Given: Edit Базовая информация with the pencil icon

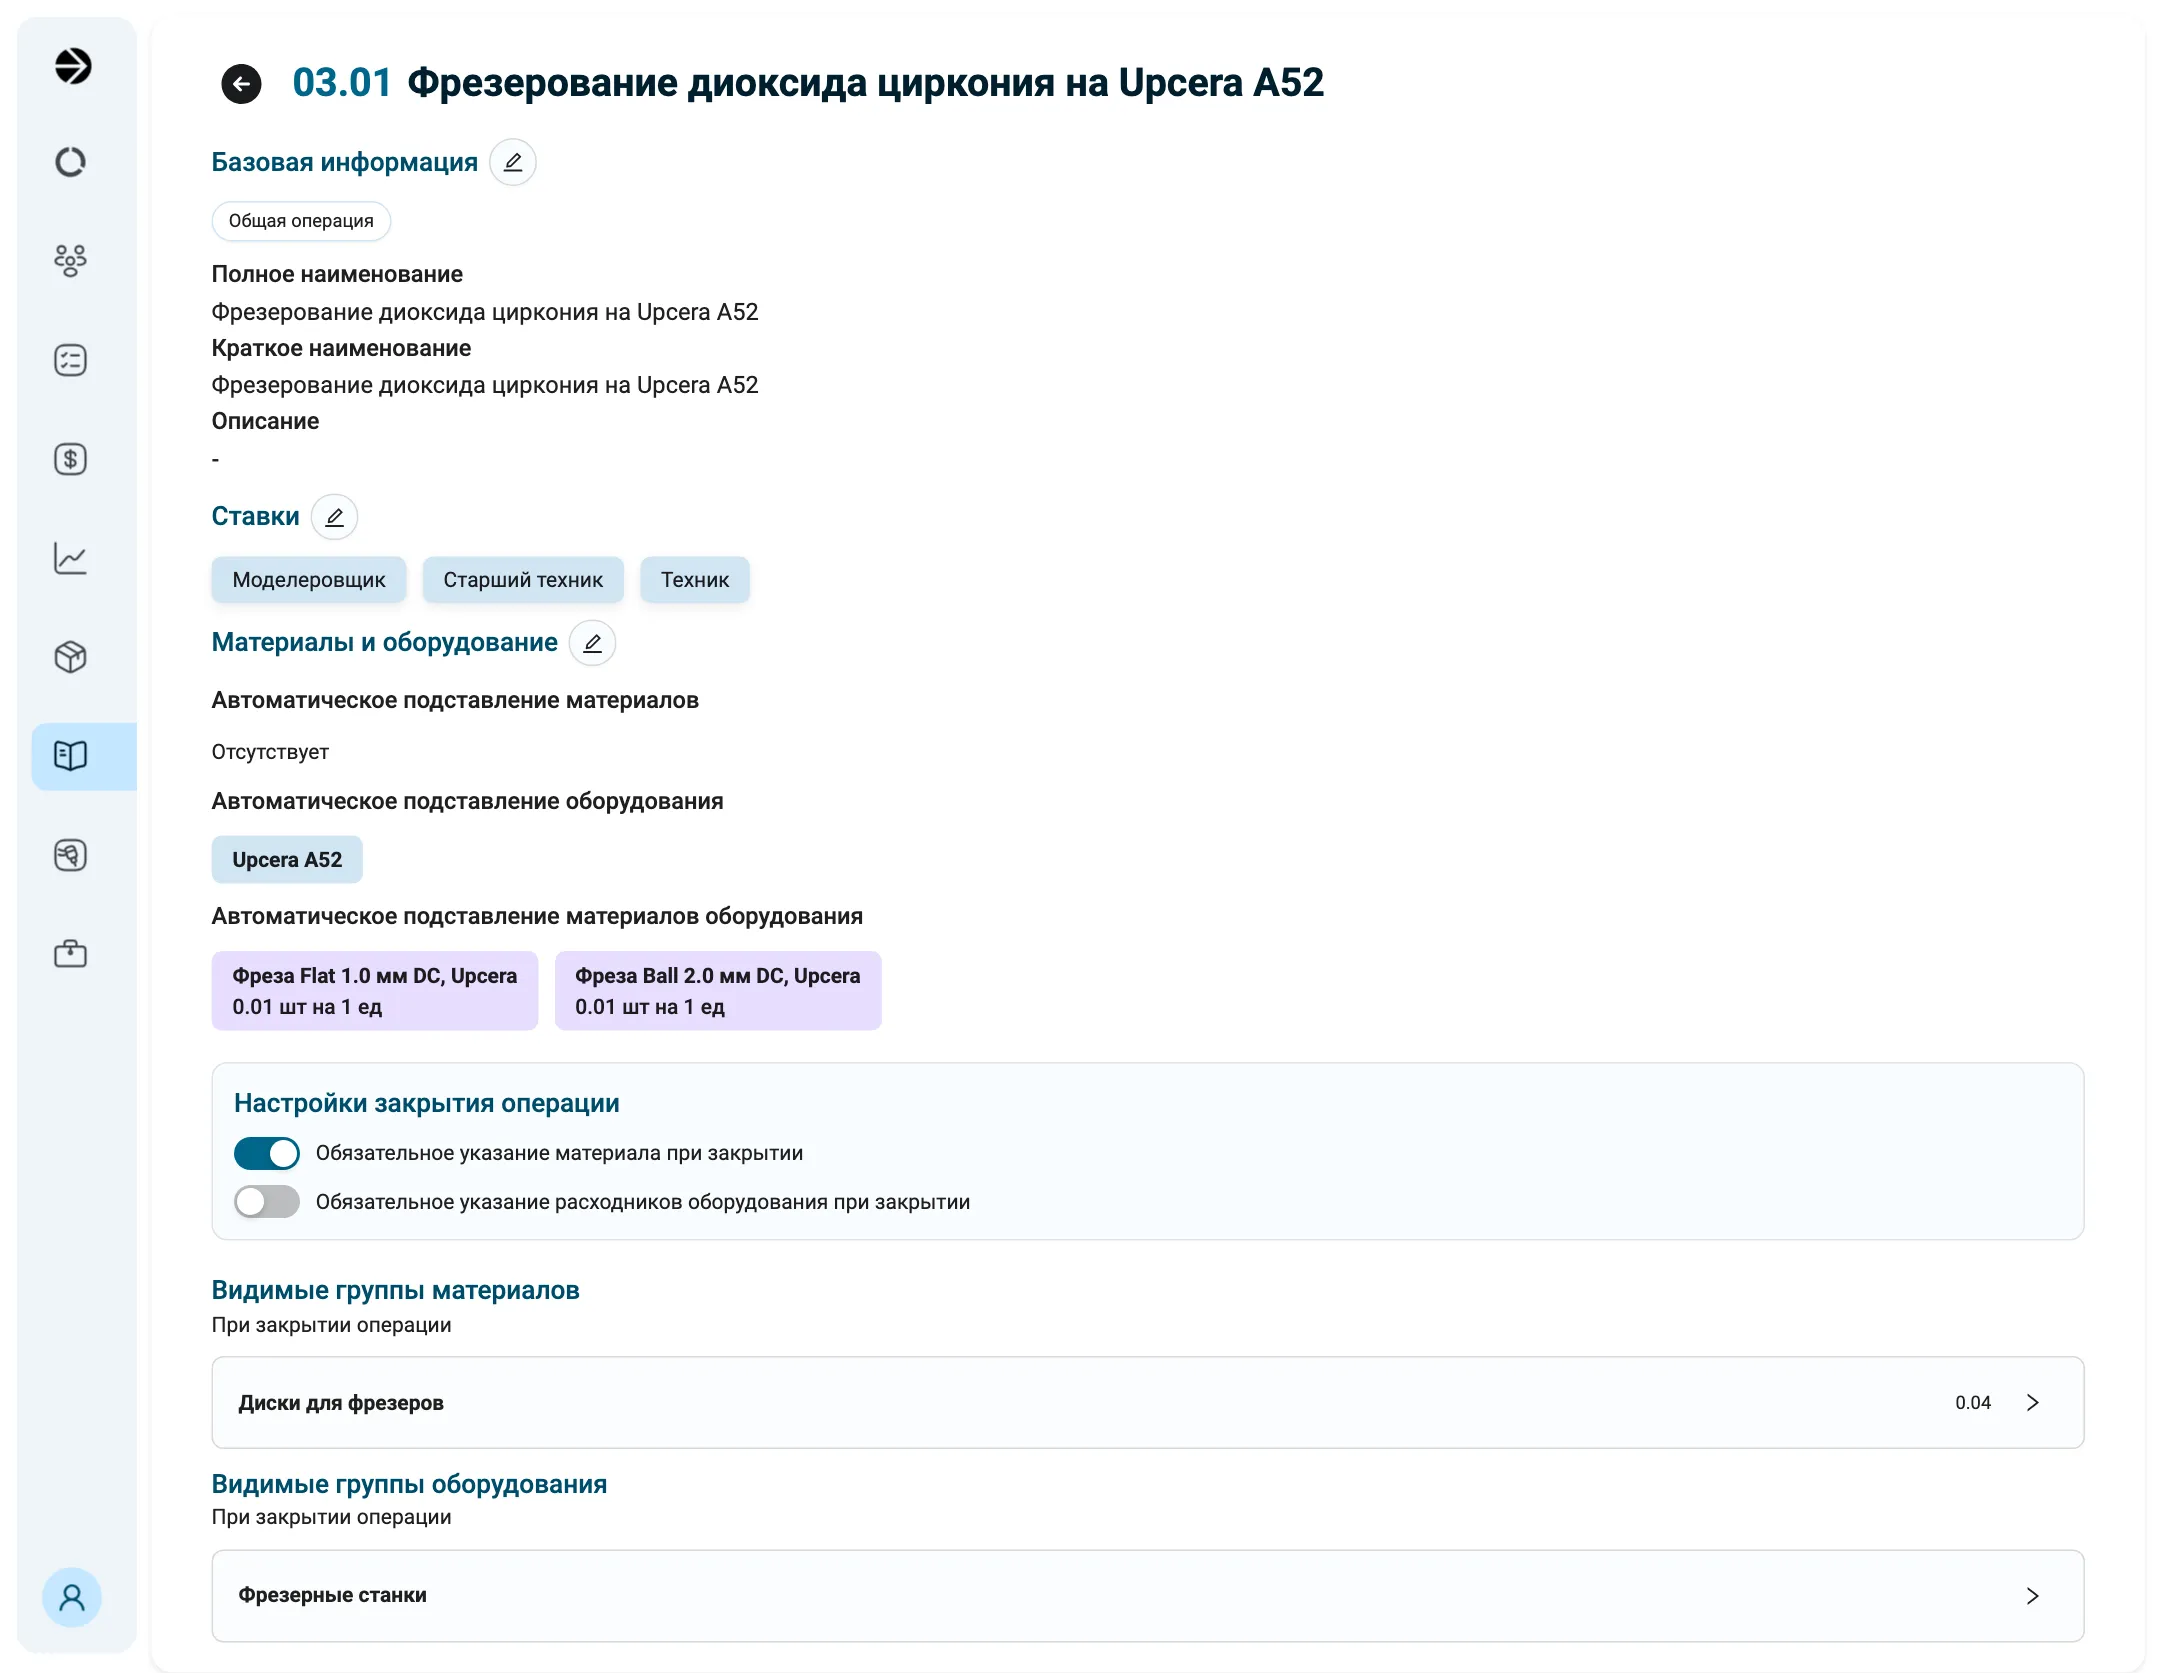Looking at the screenshot, I should [513, 162].
